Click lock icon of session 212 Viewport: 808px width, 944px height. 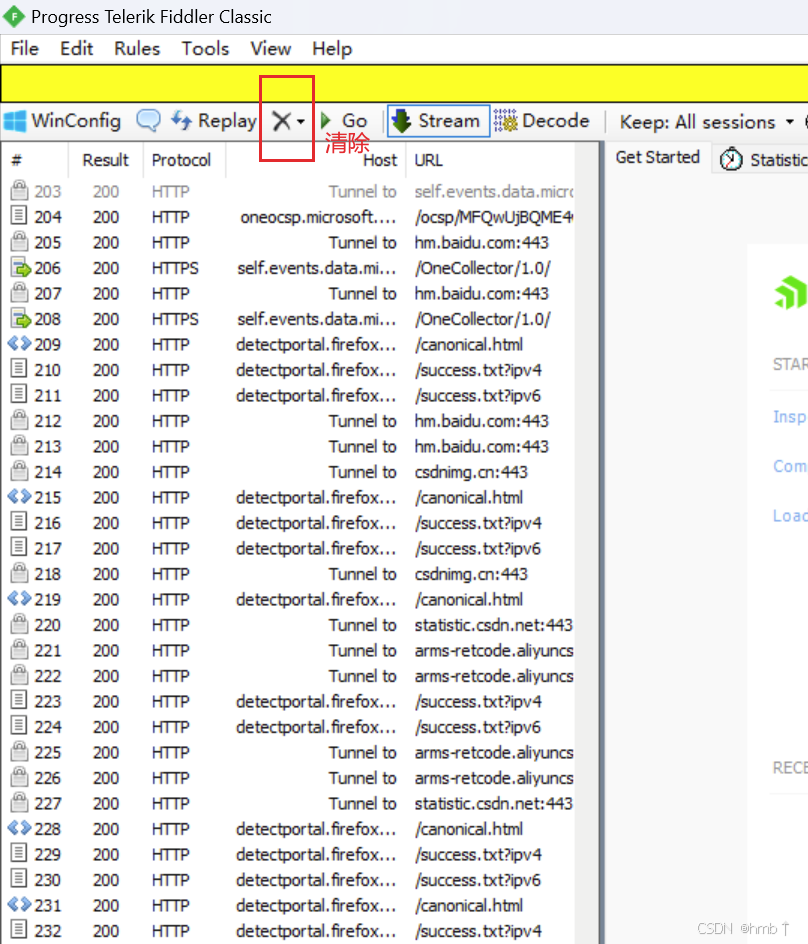19,420
